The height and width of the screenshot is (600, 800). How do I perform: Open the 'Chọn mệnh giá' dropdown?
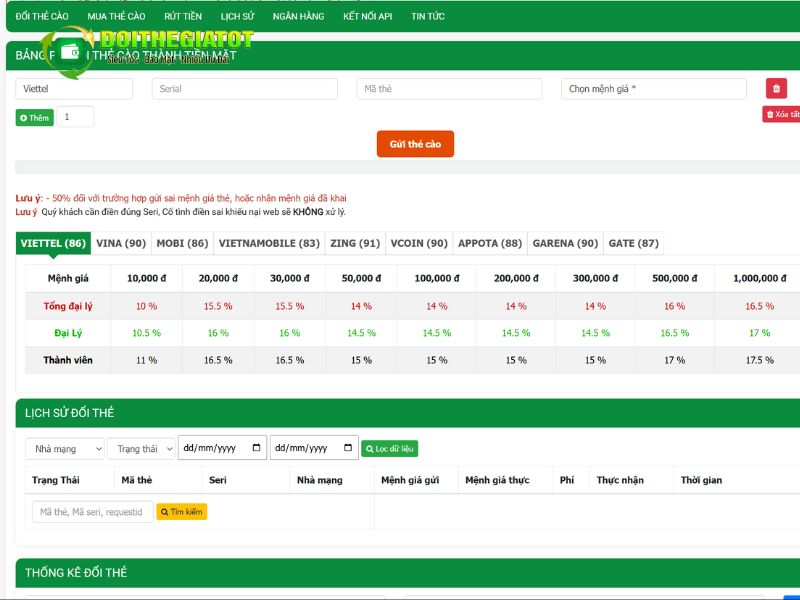[x=654, y=89]
